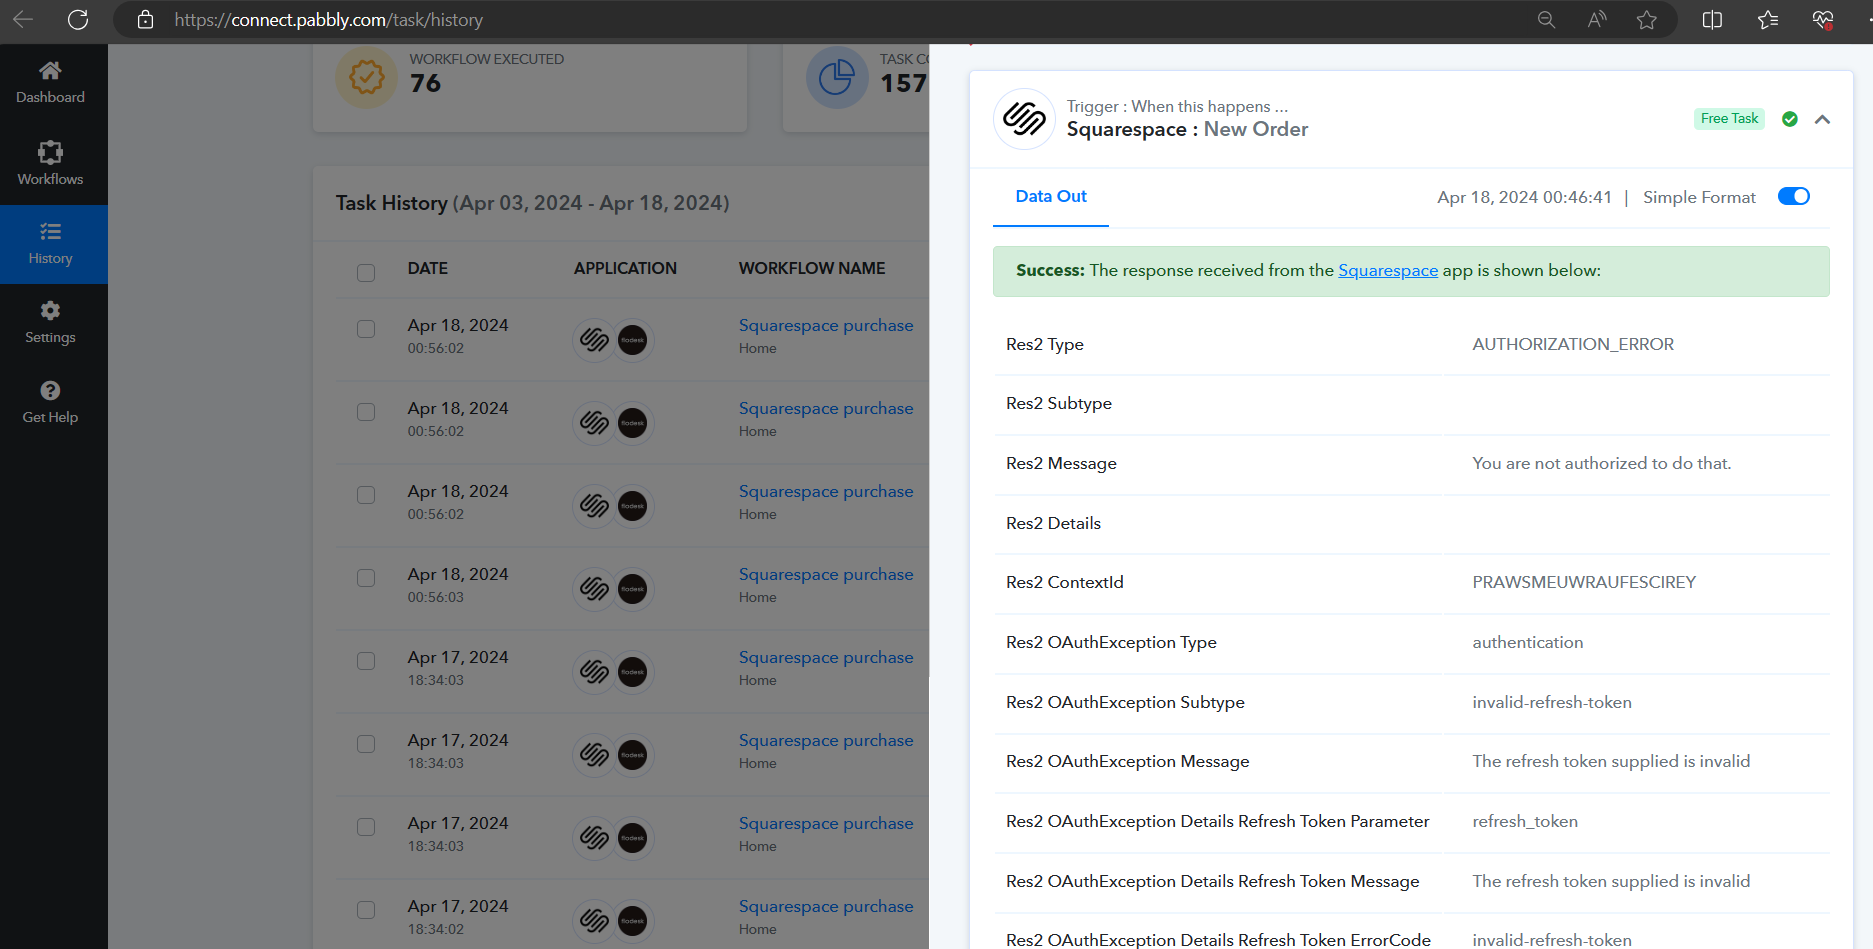
Task: Click the browser address bar URL
Action: (x=328, y=20)
